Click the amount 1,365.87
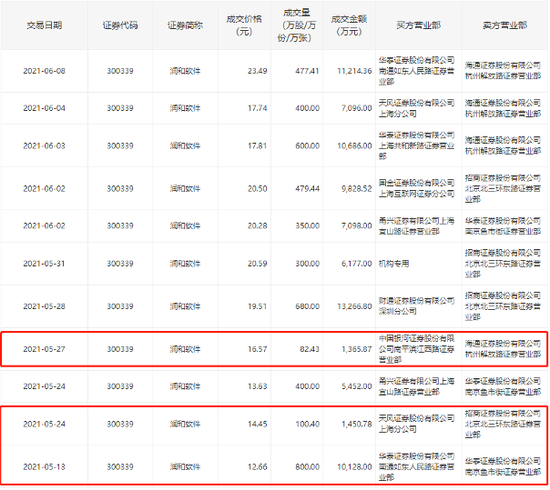Screen dimensions: 550x490 [357, 349]
